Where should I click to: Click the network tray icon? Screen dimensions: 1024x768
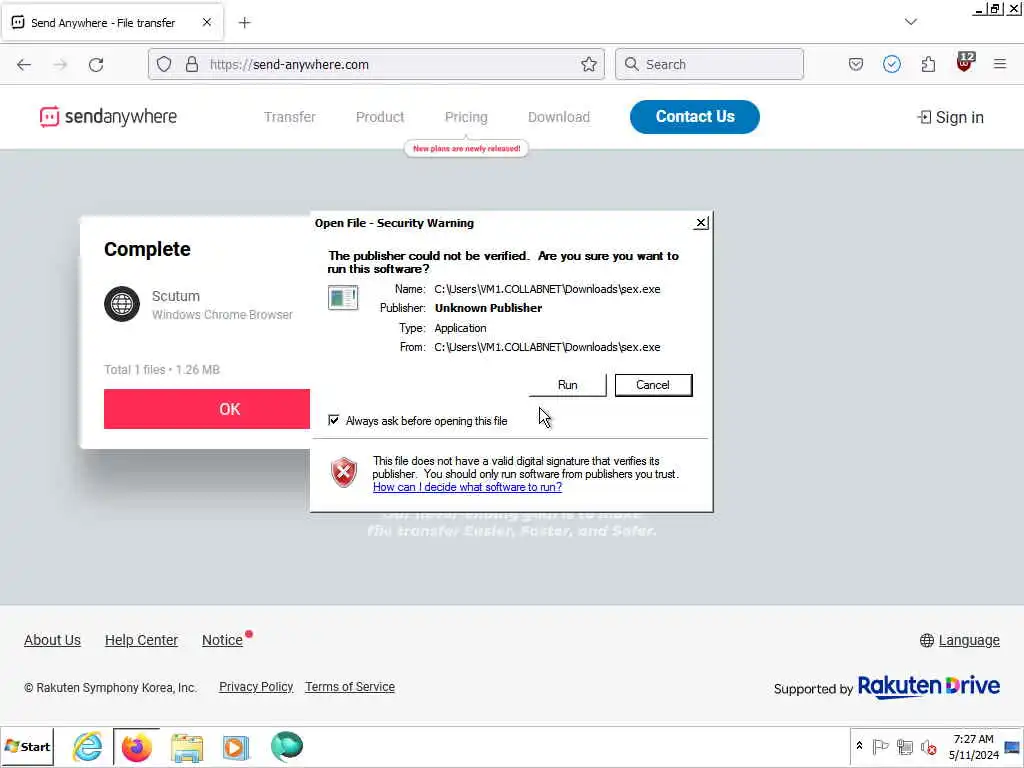click(904, 746)
